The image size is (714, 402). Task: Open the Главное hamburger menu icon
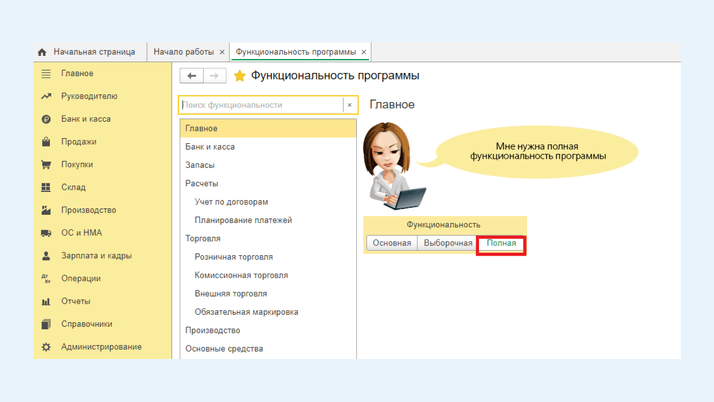46,73
